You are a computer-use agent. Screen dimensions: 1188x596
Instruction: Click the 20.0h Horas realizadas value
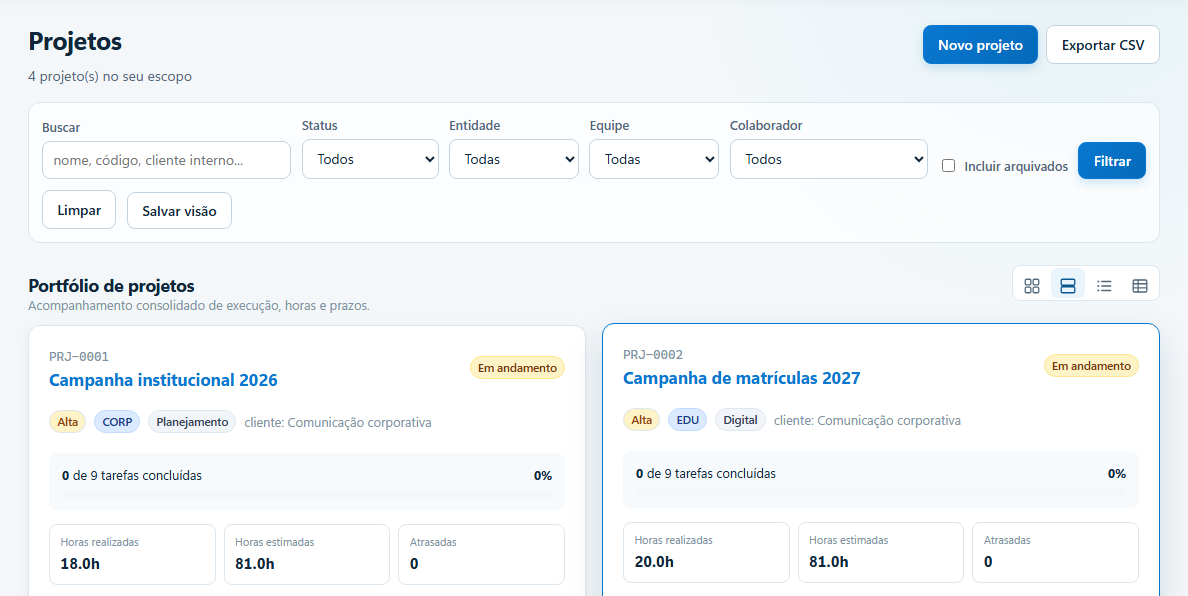point(654,561)
